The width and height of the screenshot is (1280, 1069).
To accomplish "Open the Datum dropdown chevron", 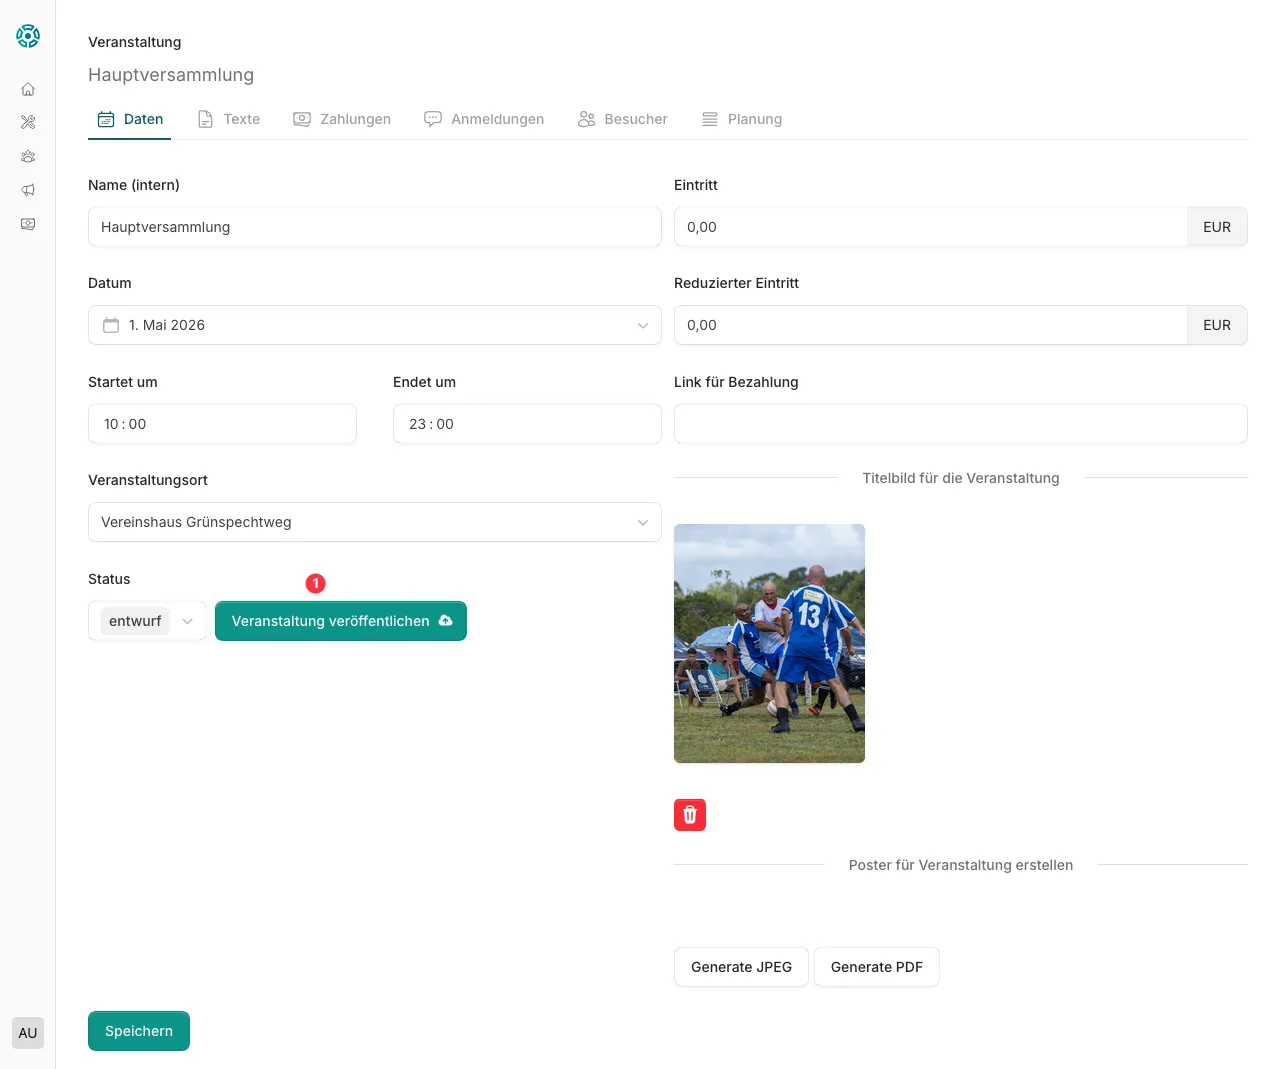I will coord(643,325).
